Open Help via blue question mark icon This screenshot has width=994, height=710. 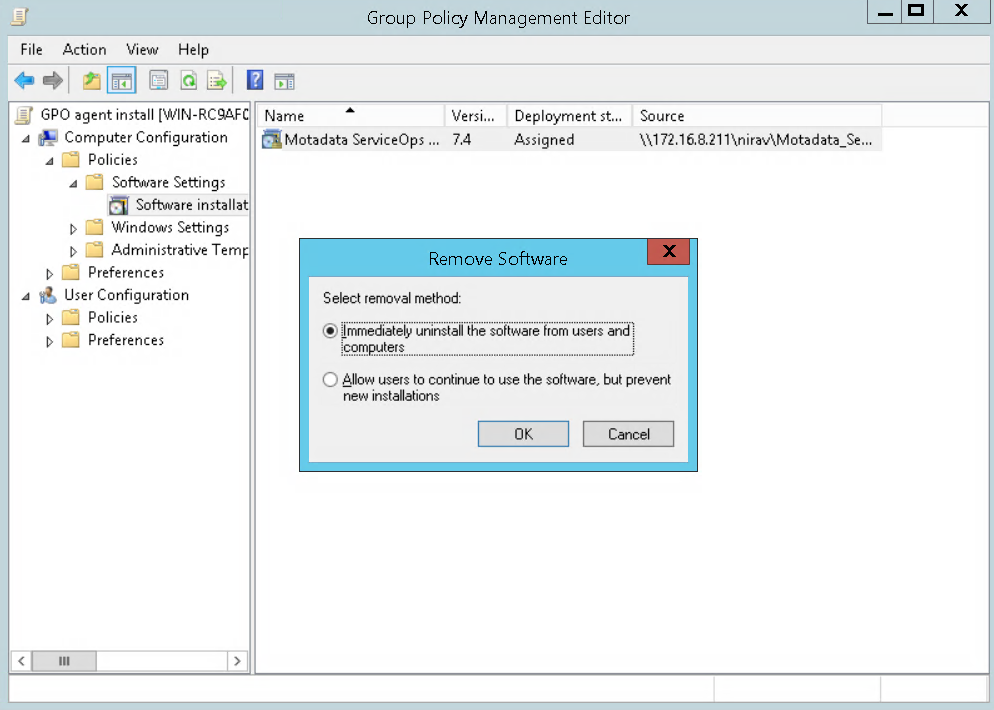pyautogui.click(x=255, y=81)
